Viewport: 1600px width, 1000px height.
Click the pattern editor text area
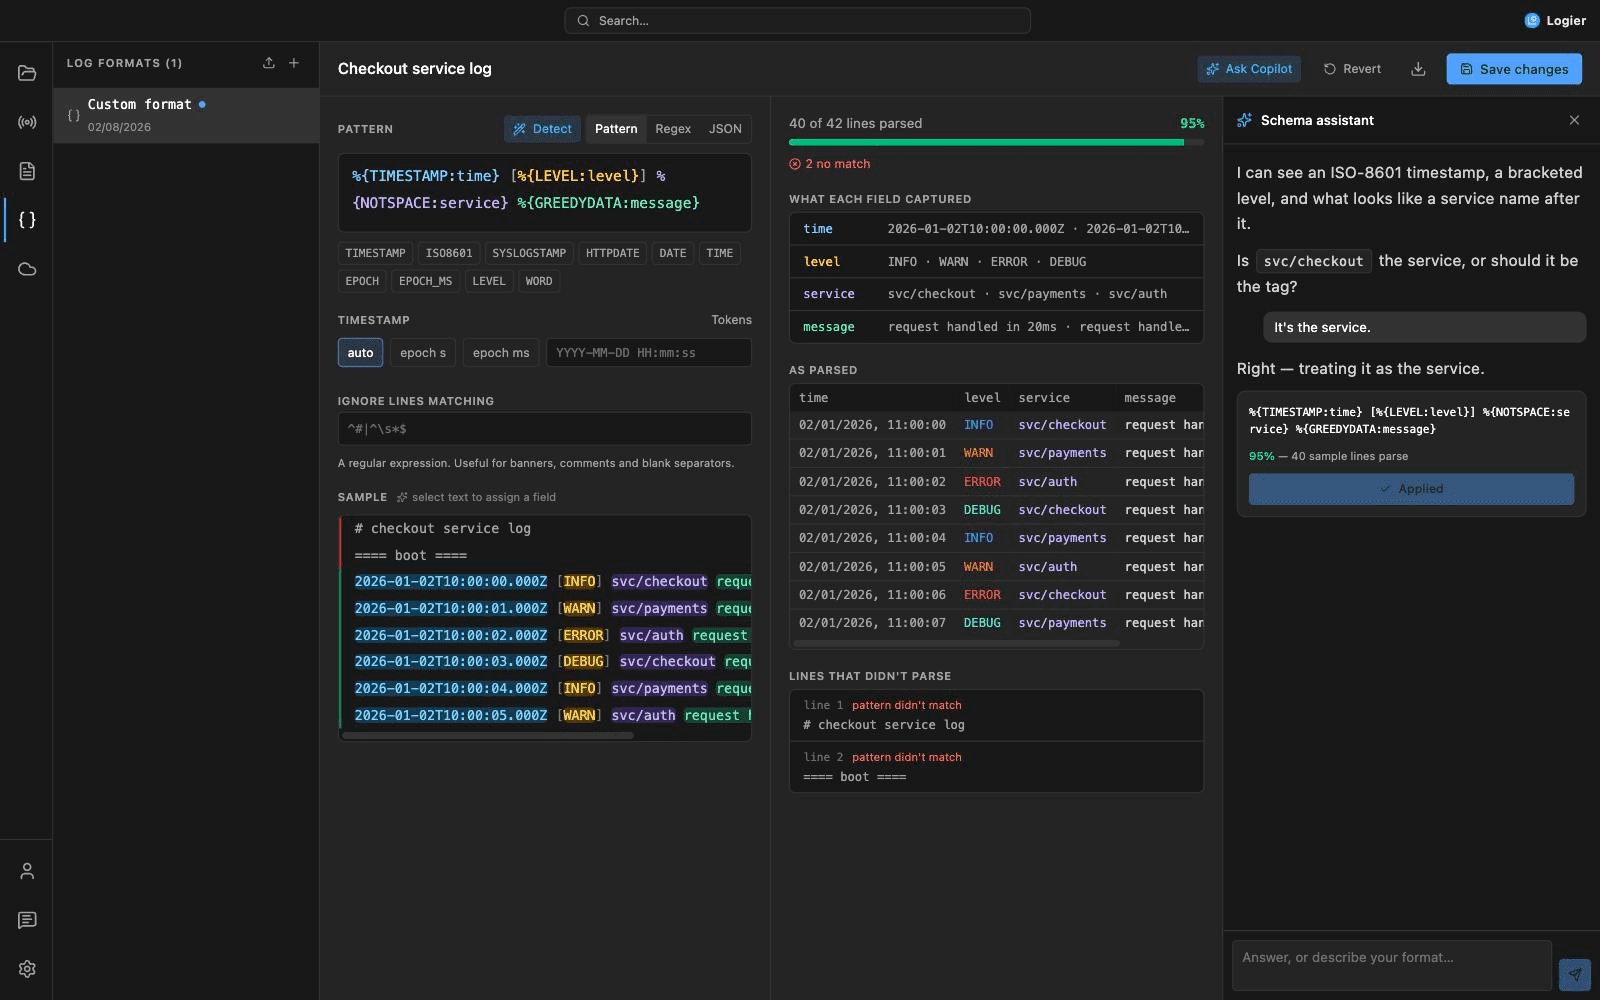(545, 193)
